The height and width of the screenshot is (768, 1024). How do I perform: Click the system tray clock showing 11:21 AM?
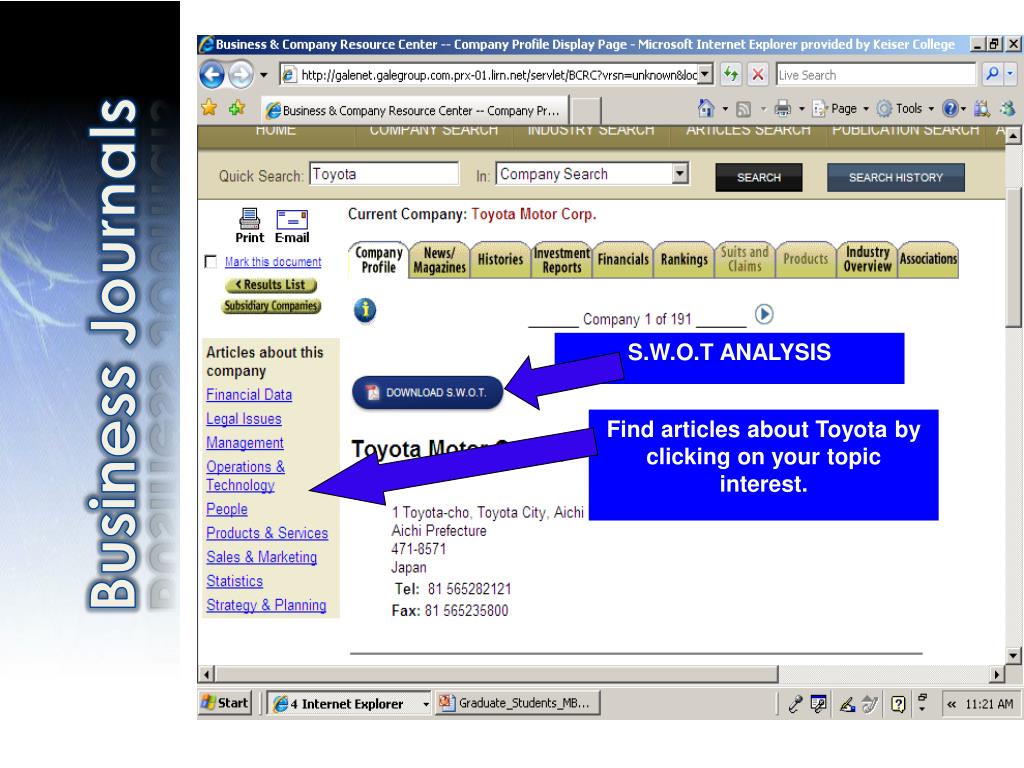click(x=989, y=704)
